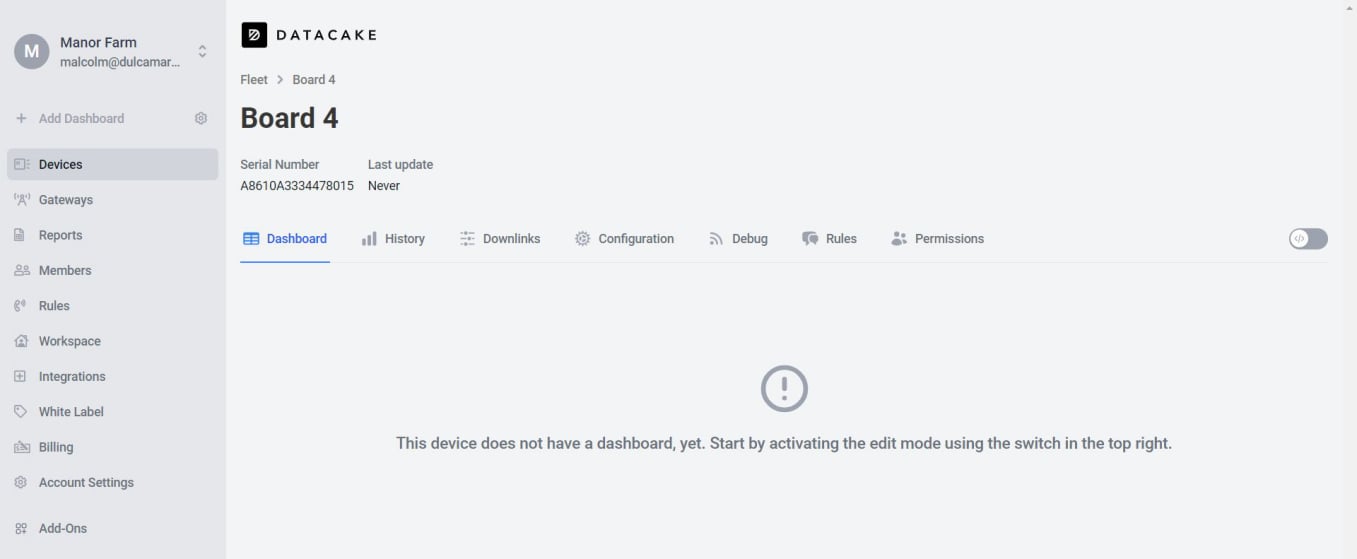Open the Downlinks tab
The image size is (1357, 559).
[x=500, y=239]
